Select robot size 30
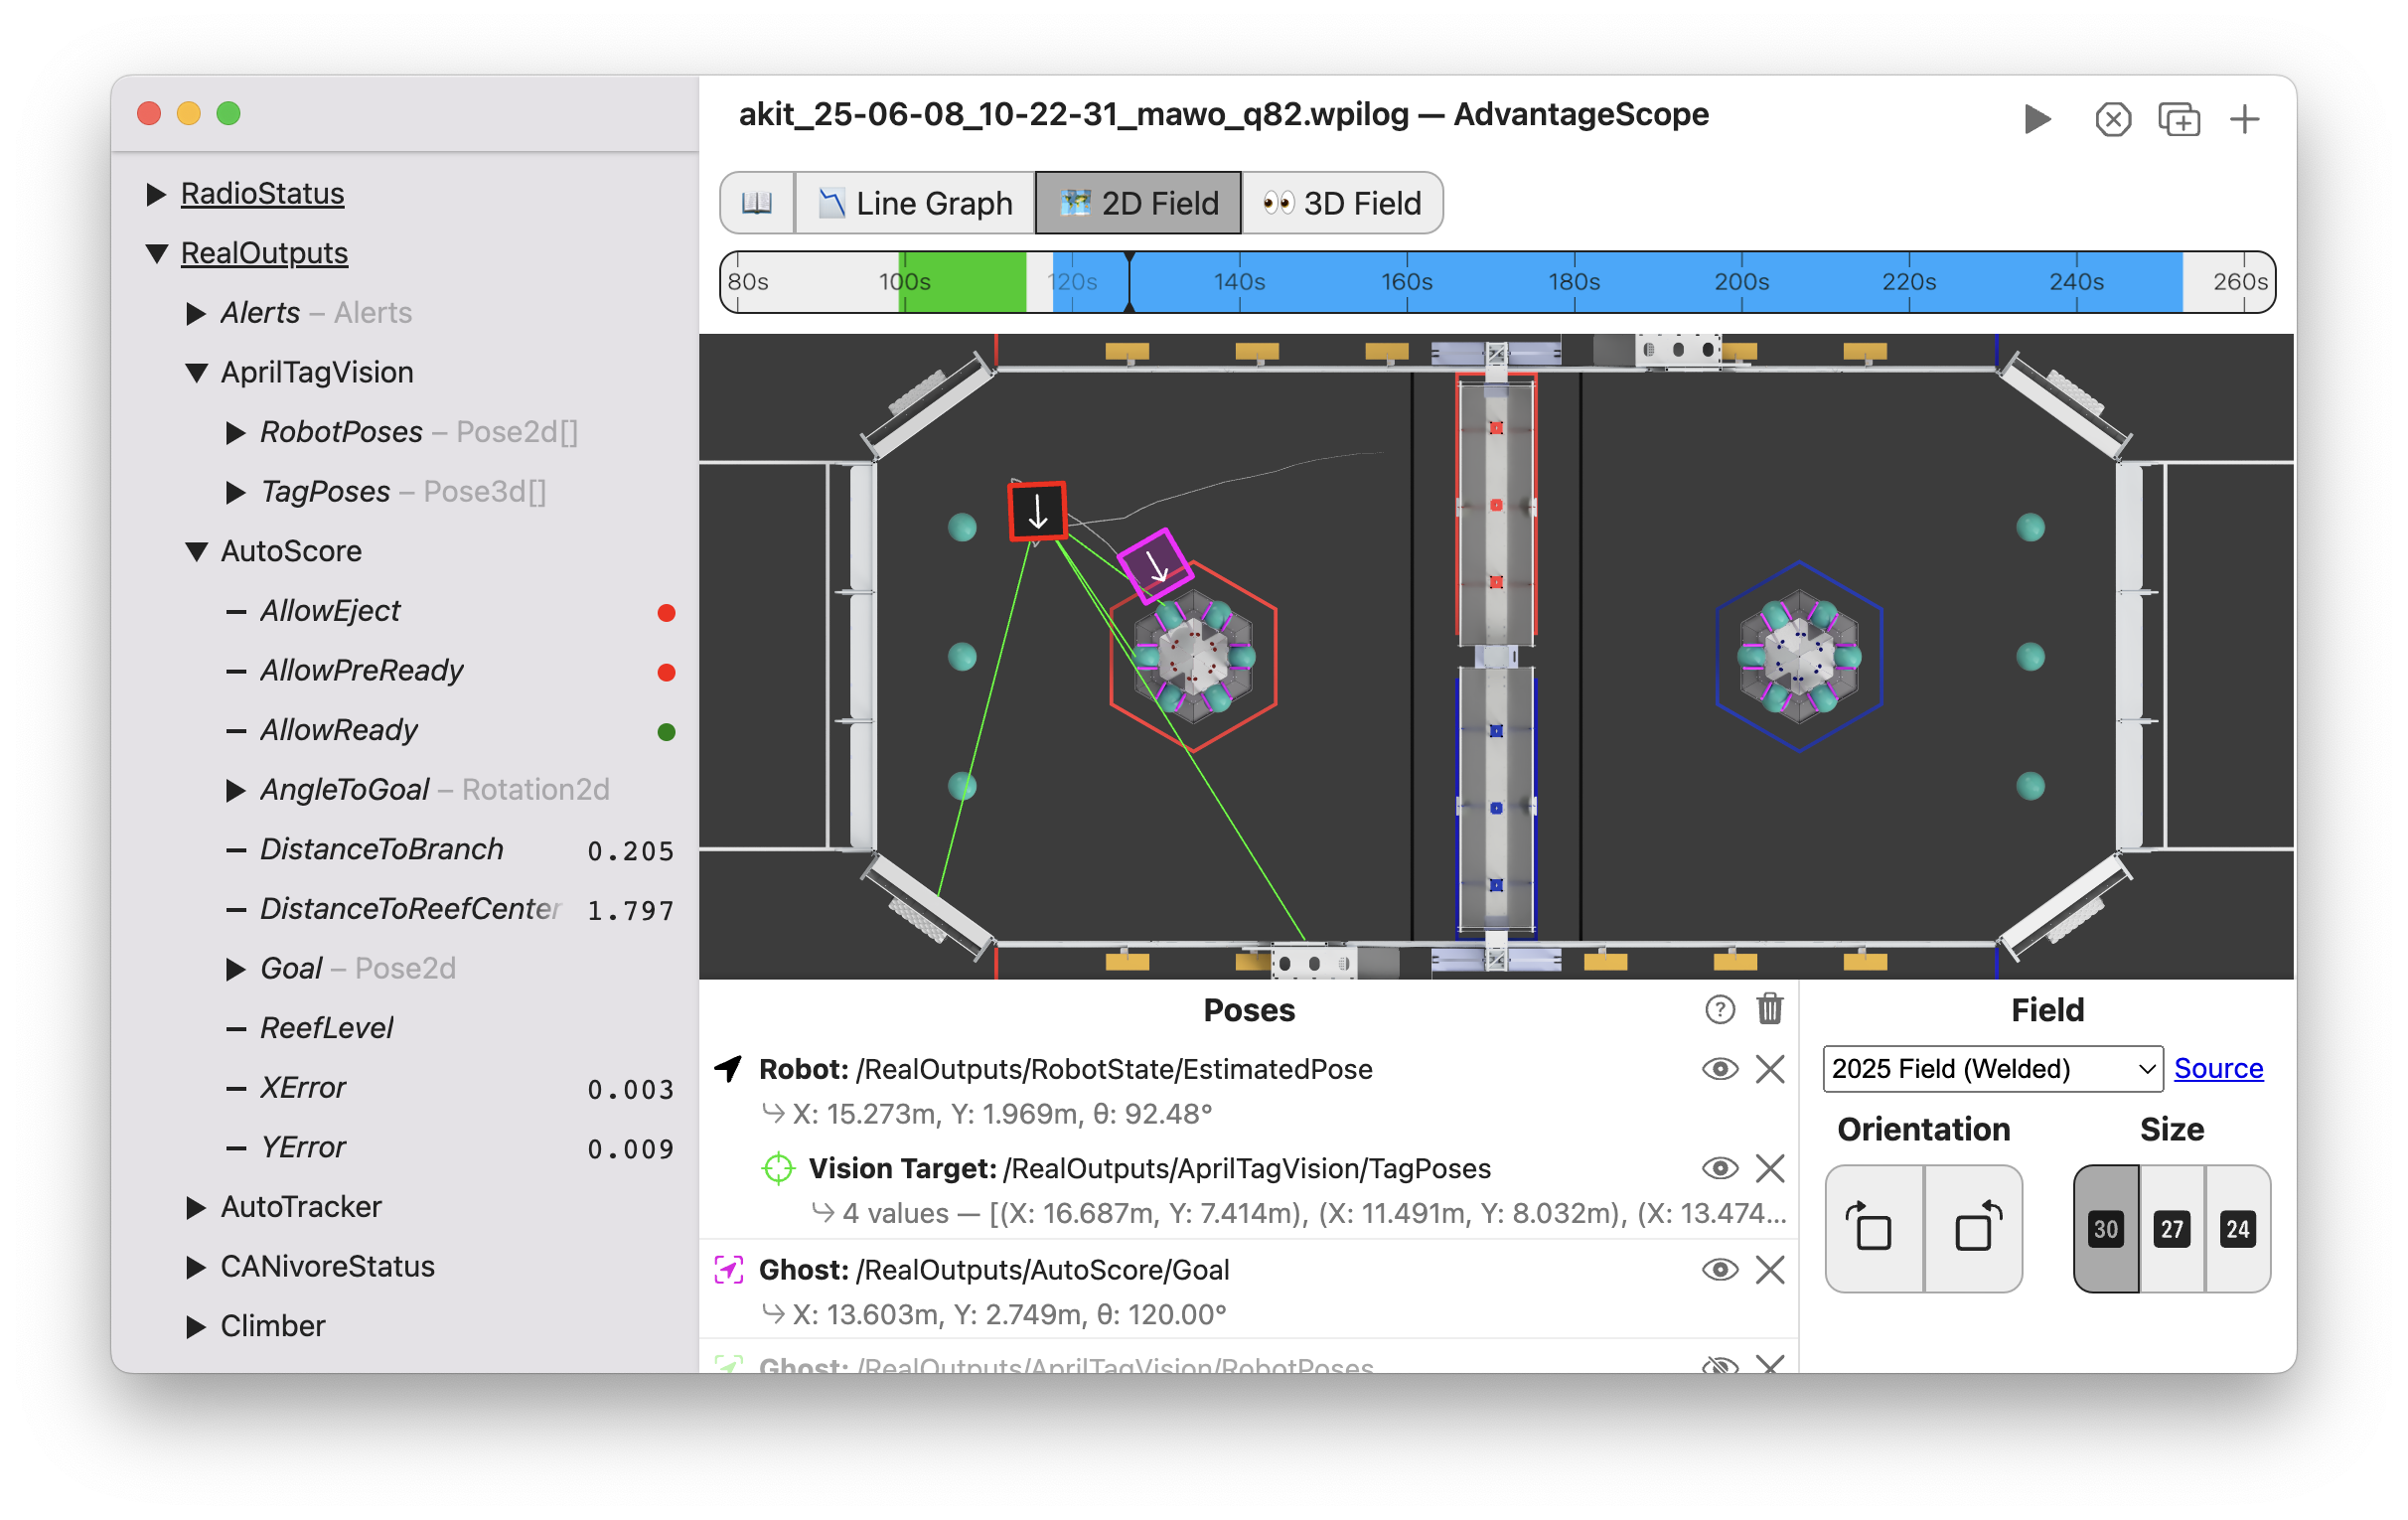The width and height of the screenshot is (2408, 1520). coord(2106,1230)
